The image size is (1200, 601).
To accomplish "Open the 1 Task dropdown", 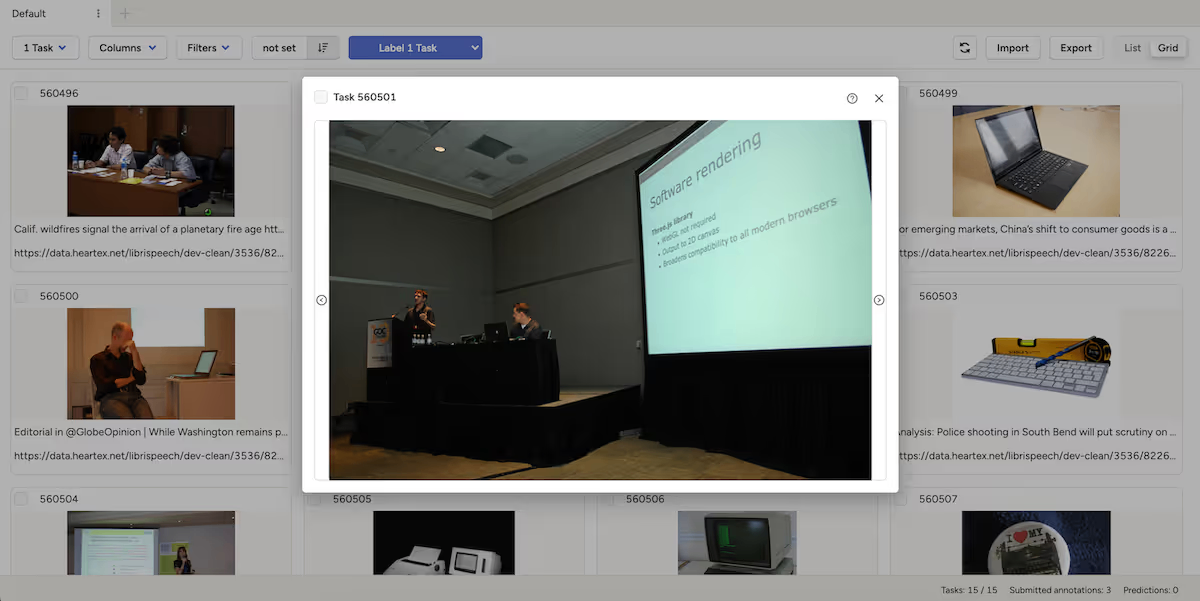I will 45,48.
